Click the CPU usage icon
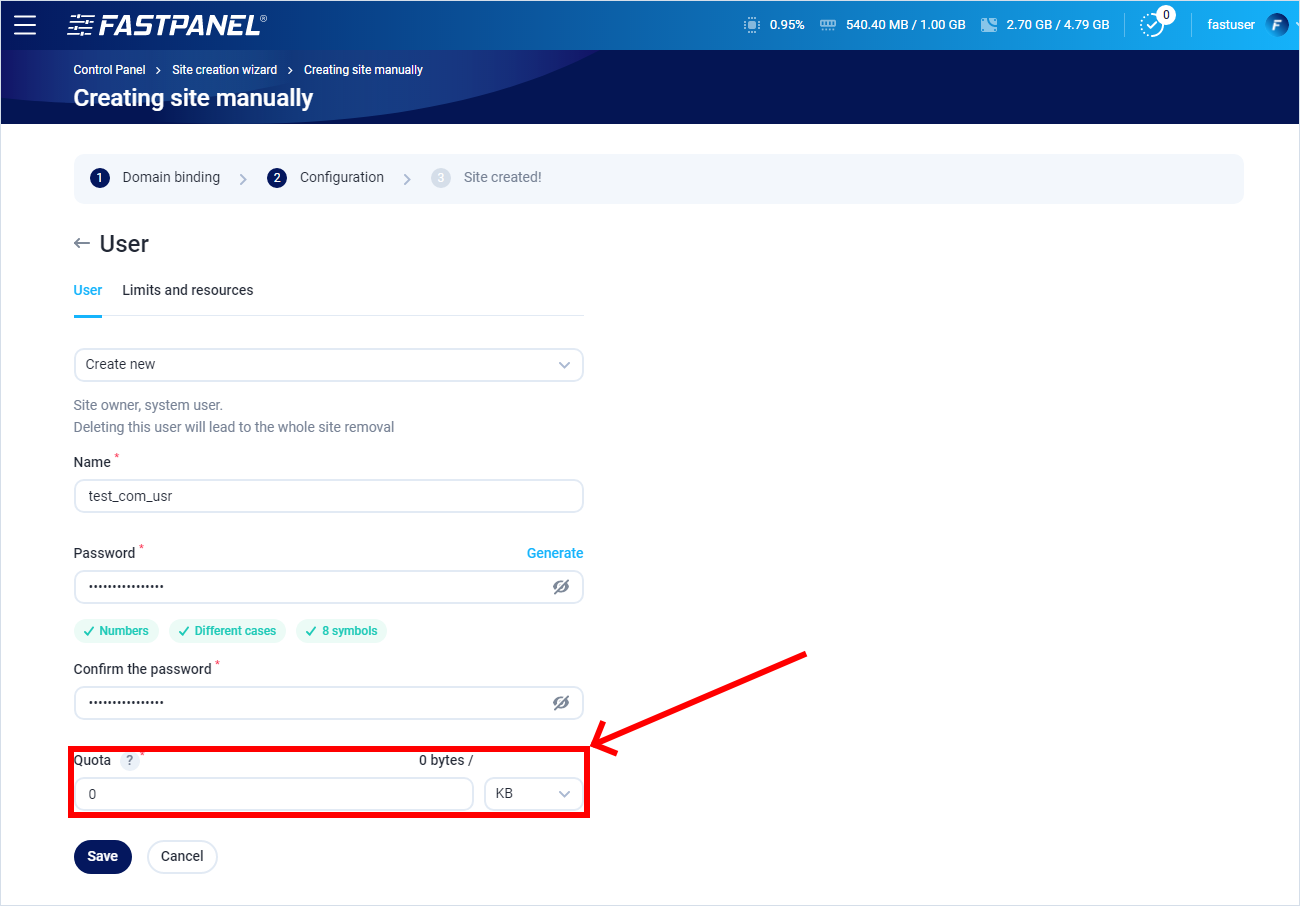Viewport: 1300px width, 906px height. click(x=752, y=25)
